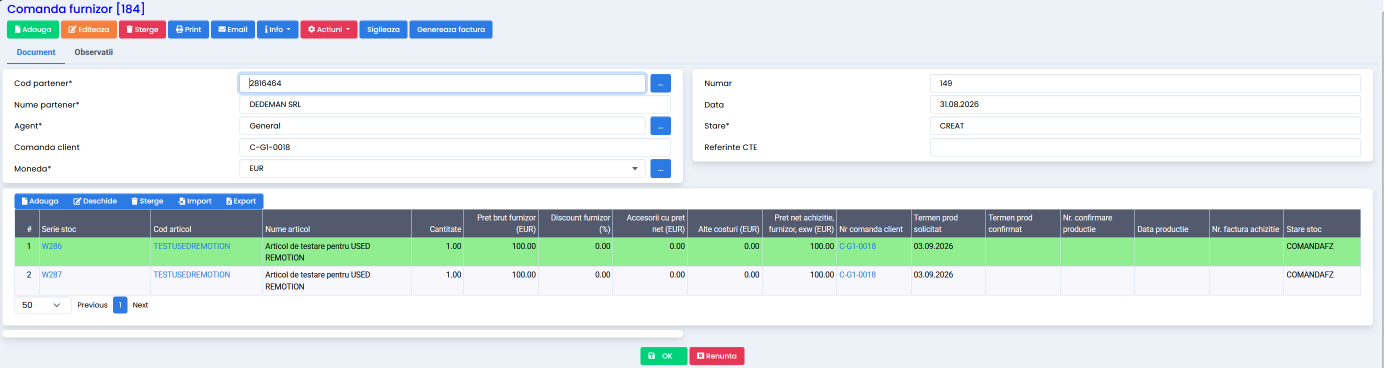
Task: Open selected line with Deschide button
Action: pos(95,201)
